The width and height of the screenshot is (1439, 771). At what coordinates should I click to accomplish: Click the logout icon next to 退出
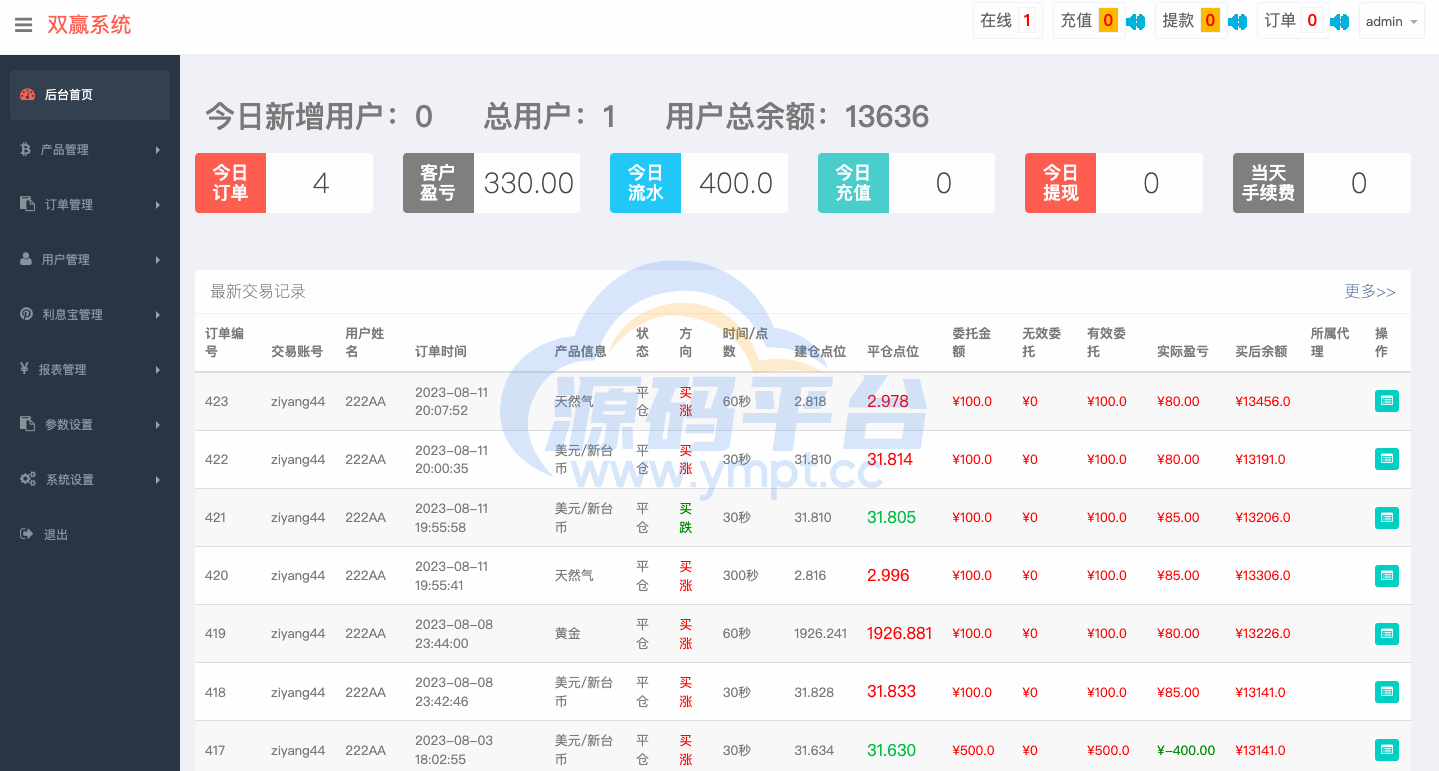pos(27,534)
